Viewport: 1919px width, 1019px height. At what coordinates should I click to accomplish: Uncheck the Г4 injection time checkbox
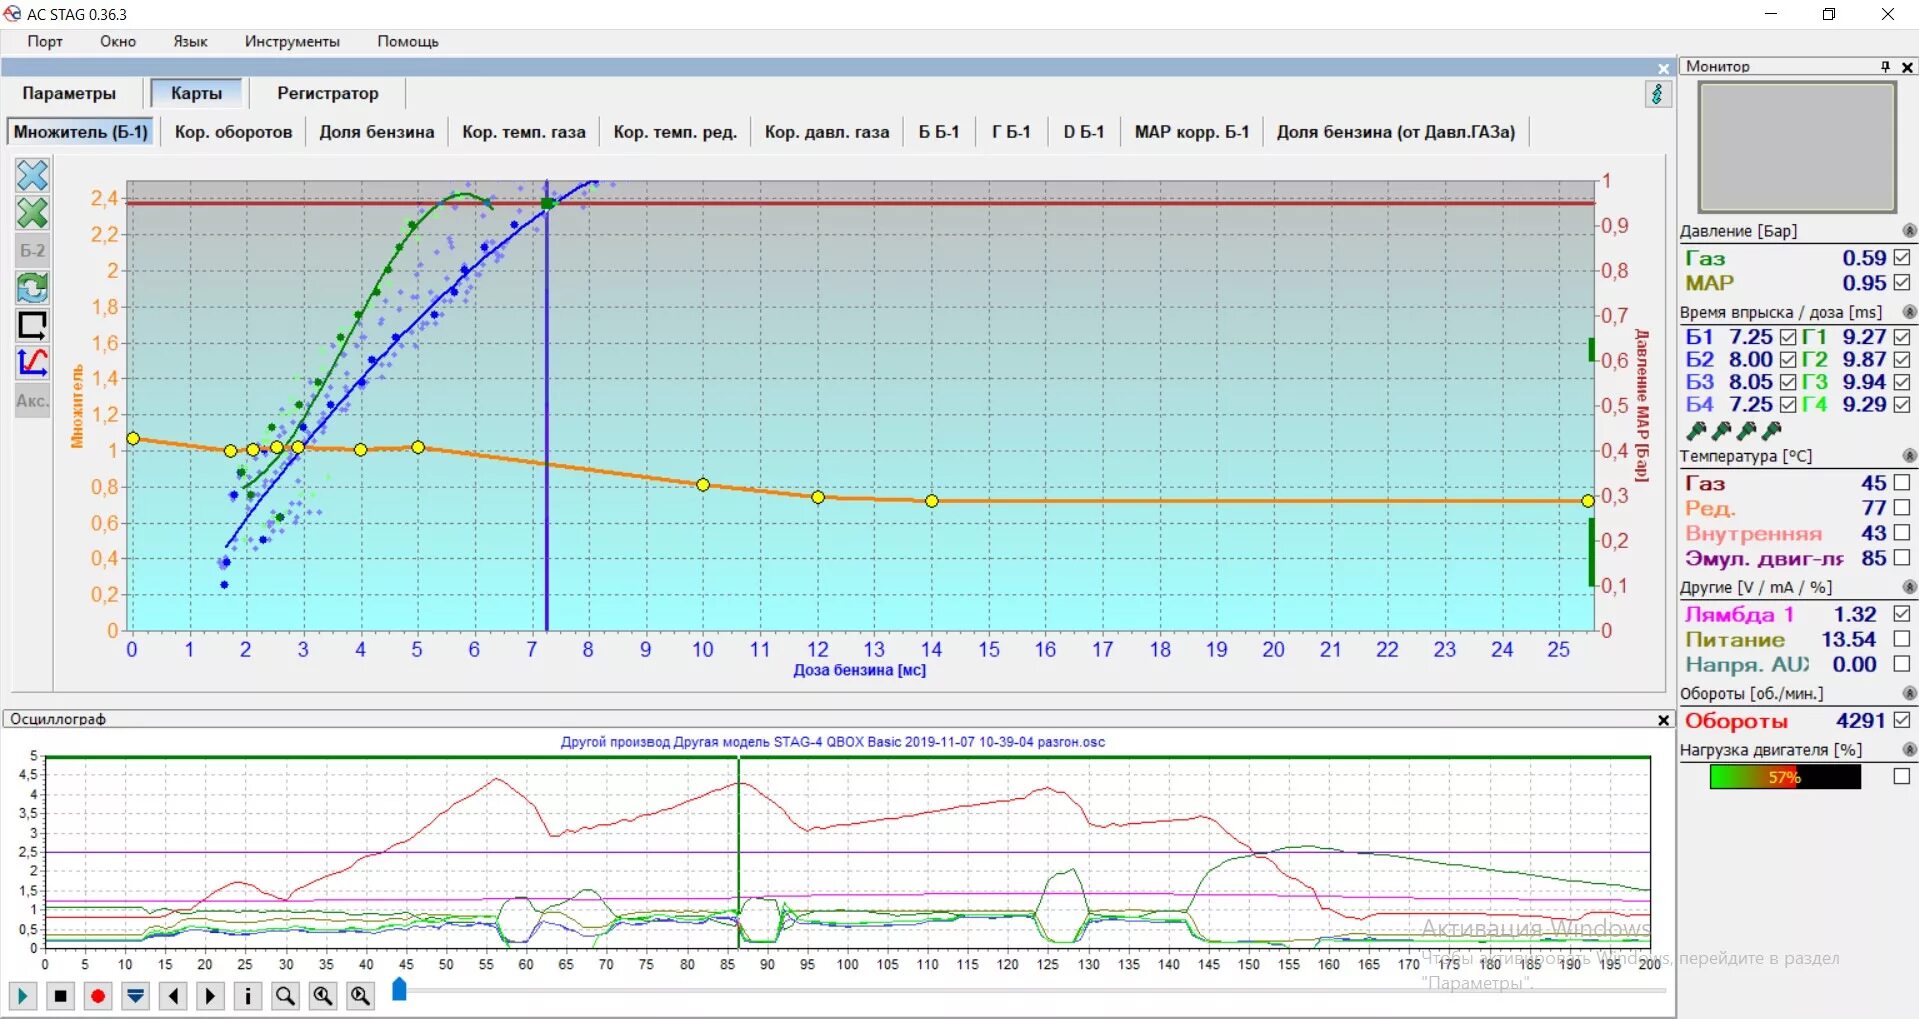click(1902, 405)
